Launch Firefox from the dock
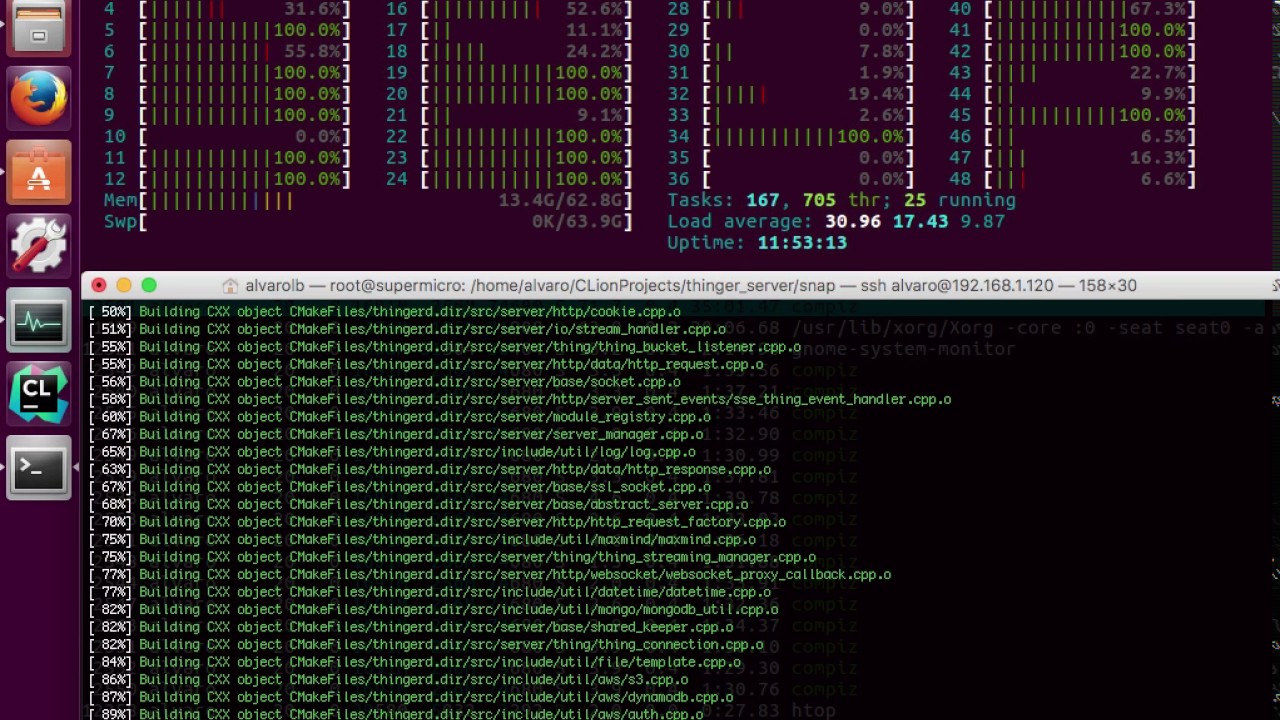The height and width of the screenshot is (720, 1280). coord(39,98)
